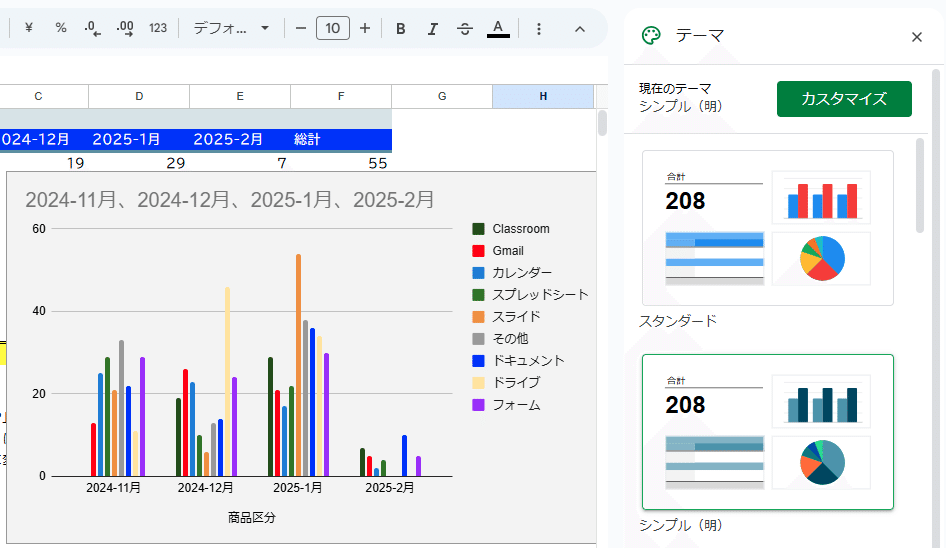The width and height of the screenshot is (946, 548).
Task: Decrease font size with minus
Action: click(x=300, y=28)
